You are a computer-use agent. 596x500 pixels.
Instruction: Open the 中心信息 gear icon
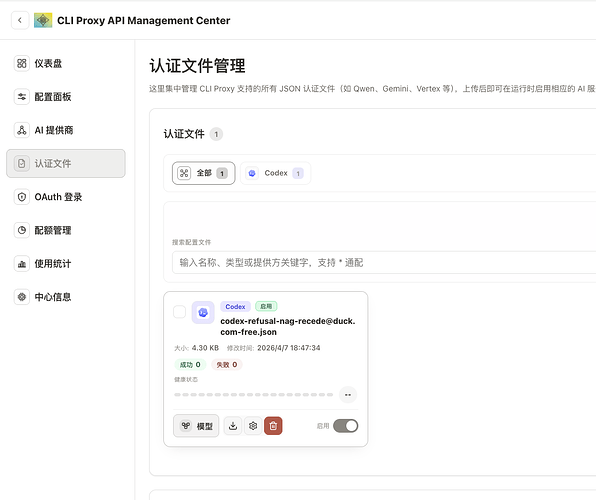click(22, 297)
